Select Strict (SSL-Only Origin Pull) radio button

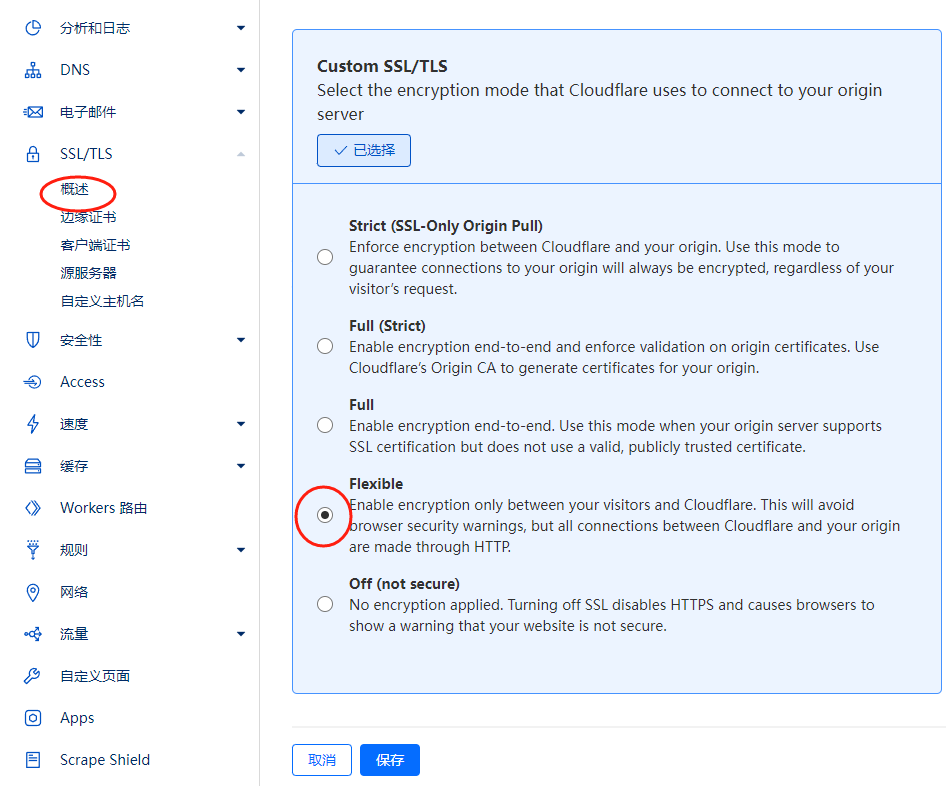tap(325, 257)
